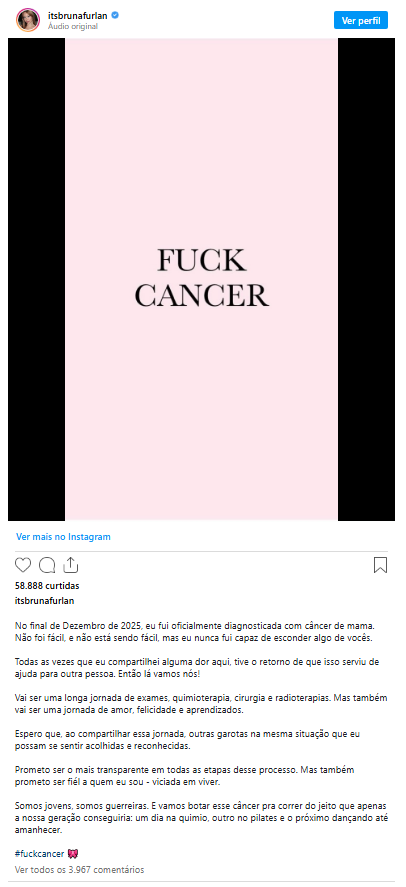Click the blue verified badge icon
This screenshot has height=887, width=406.
pos(115,15)
